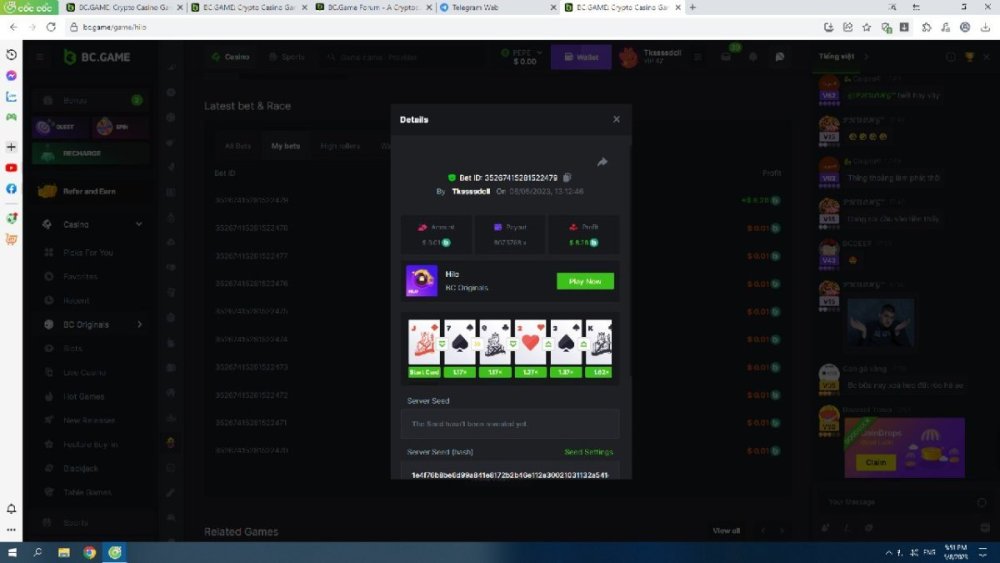The width and height of the screenshot is (1000, 563).
Task: Expand BC Originals submenu arrow
Action: pyautogui.click(x=139, y=325)
